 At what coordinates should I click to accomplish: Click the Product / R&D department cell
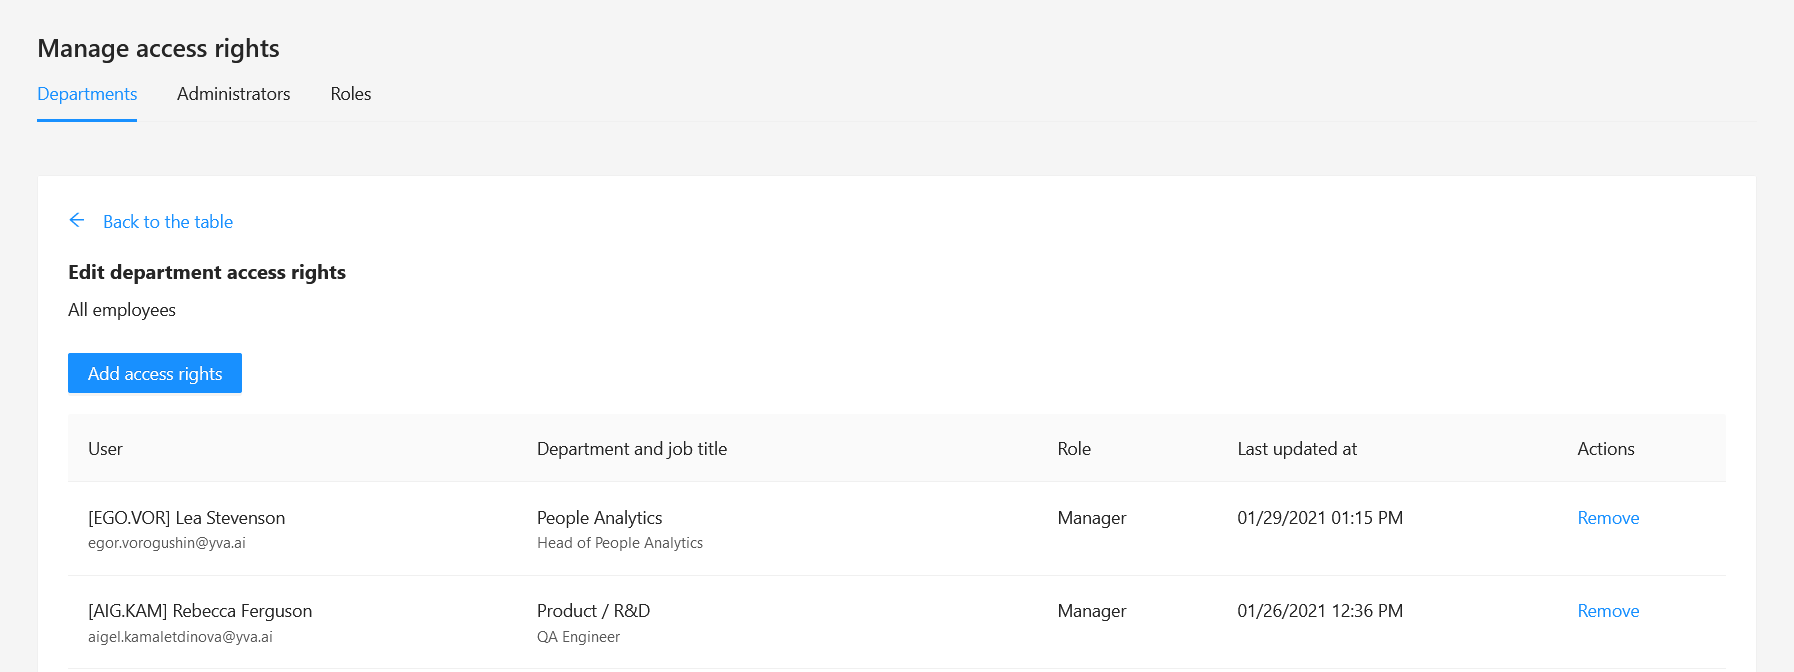tap(594, 611)
